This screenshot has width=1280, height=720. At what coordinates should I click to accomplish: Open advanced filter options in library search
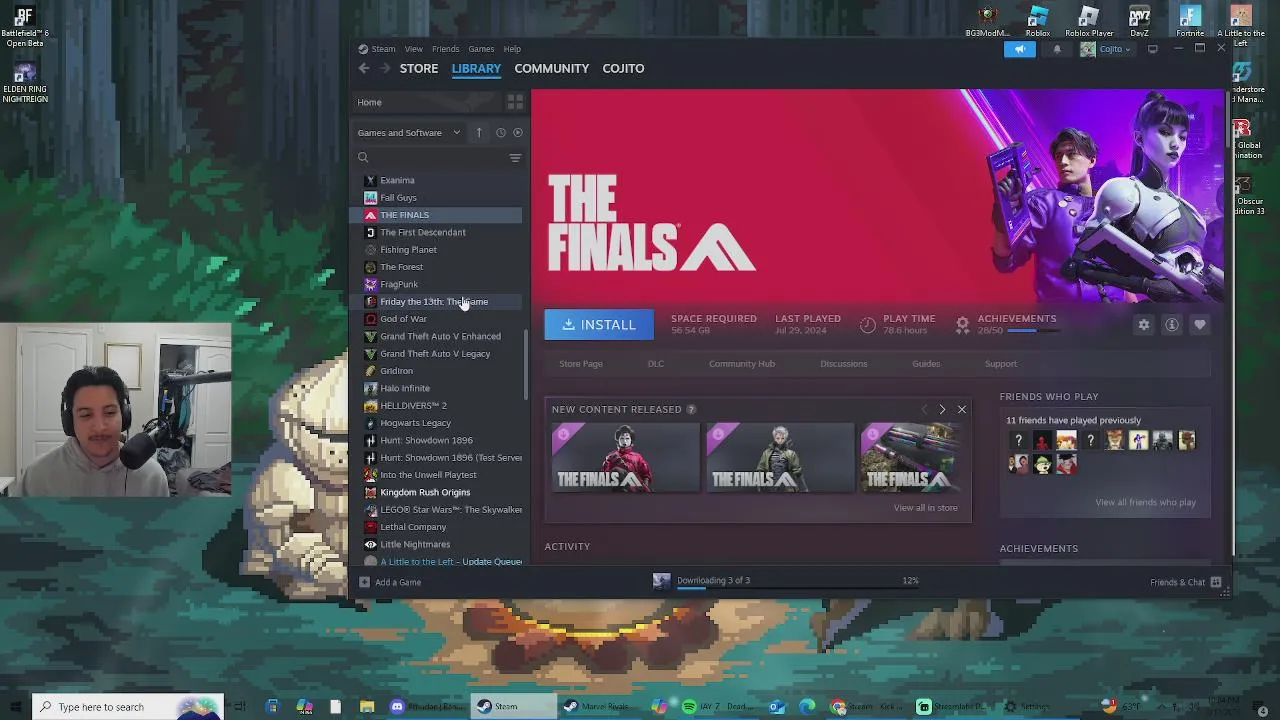[x=515, y=157]
